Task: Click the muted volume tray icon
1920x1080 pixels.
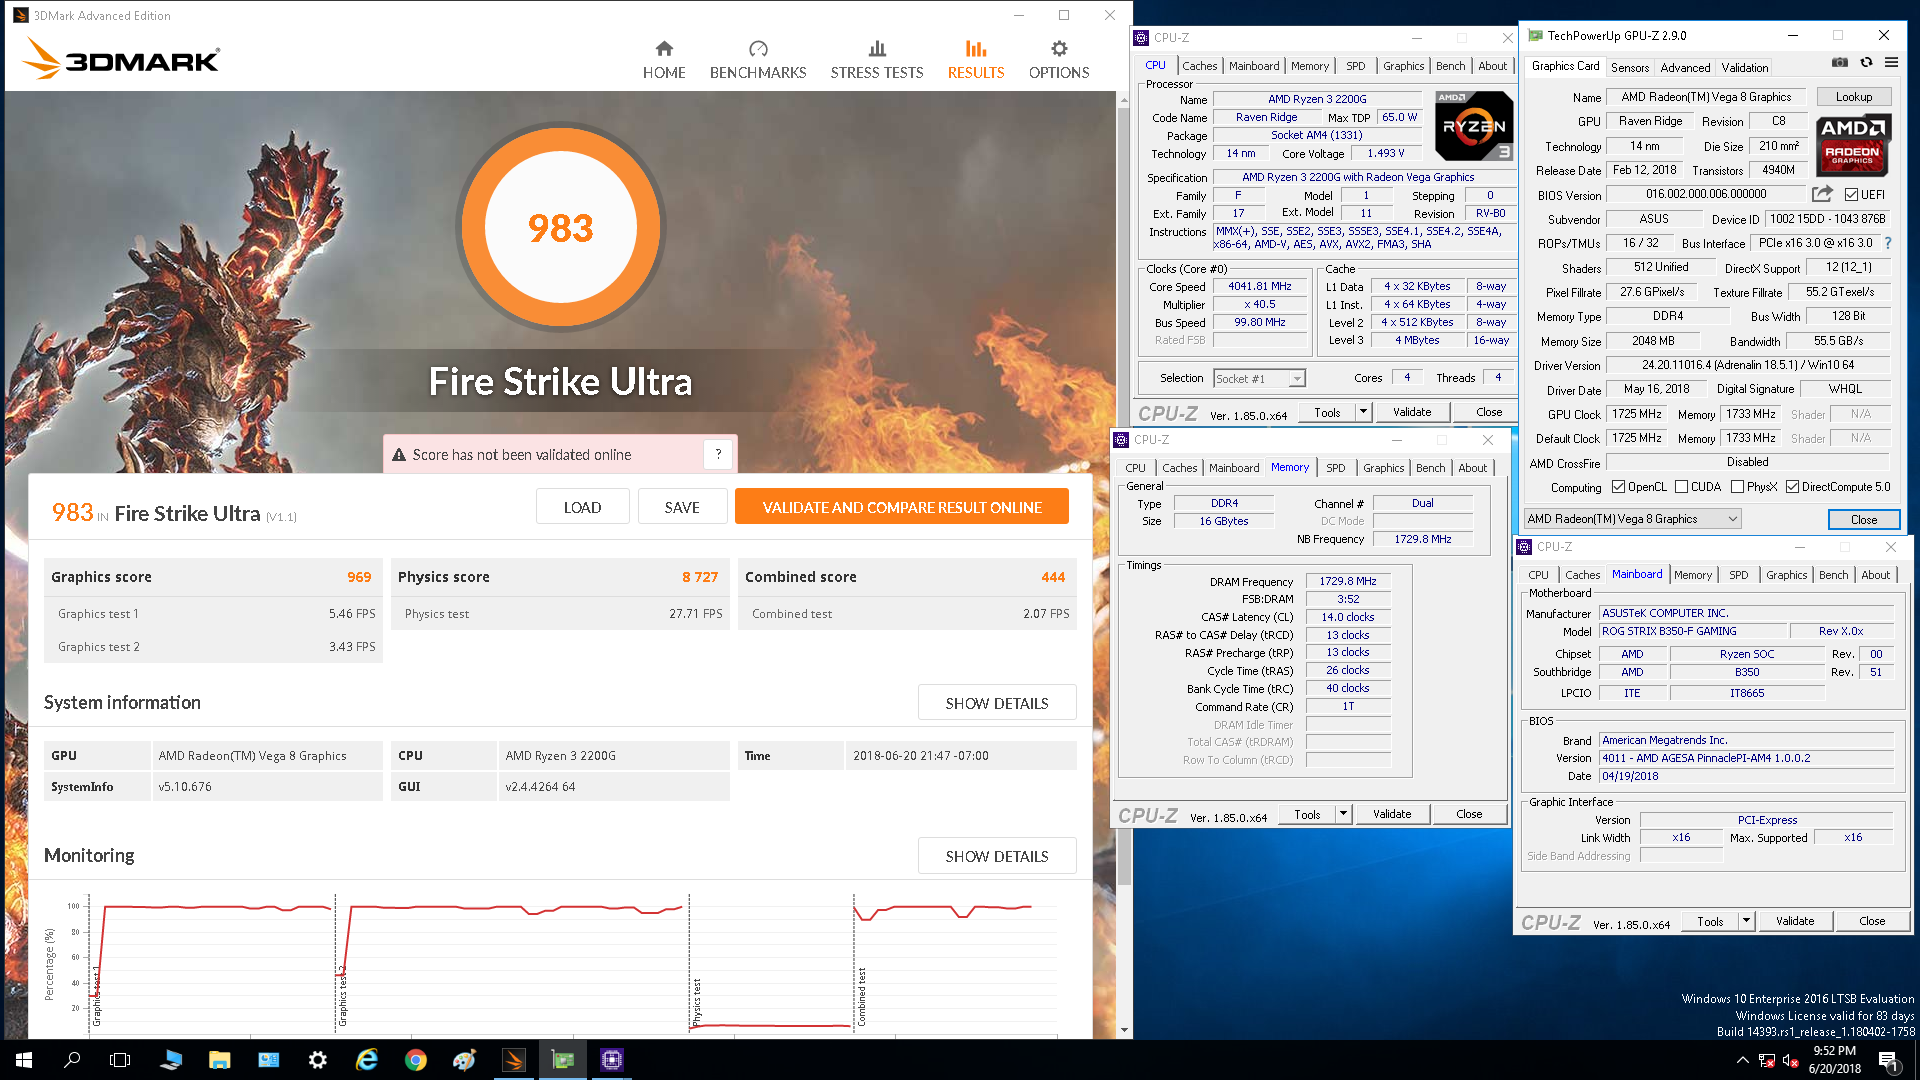Action: [1792, 1060]
